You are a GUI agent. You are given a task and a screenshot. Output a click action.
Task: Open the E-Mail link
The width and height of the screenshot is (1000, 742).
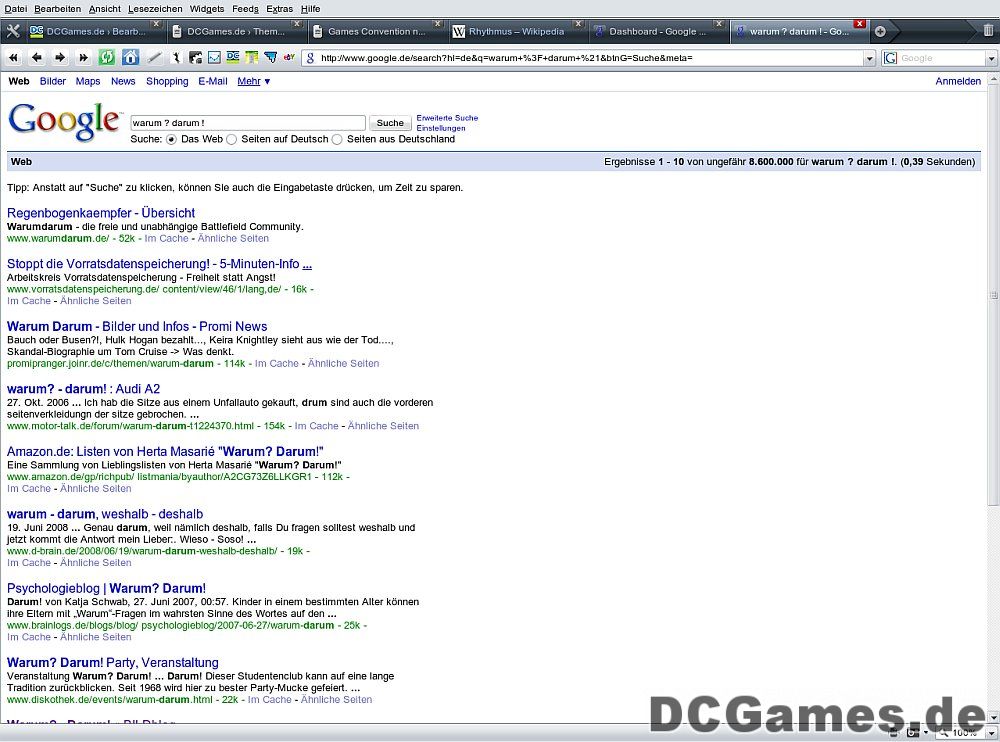(x=213, y=81)
